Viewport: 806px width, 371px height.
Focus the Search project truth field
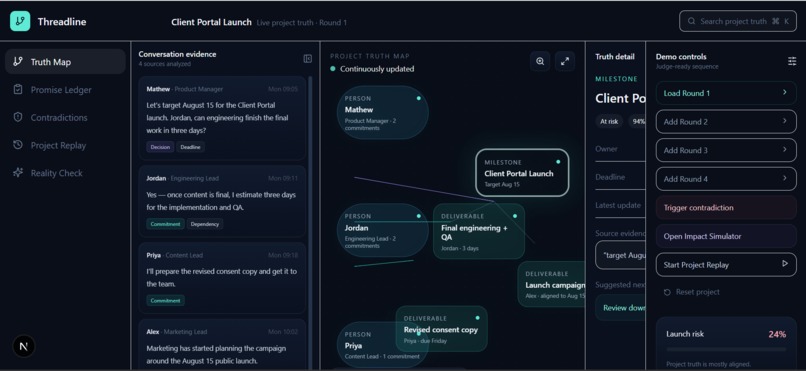point(738,22)
